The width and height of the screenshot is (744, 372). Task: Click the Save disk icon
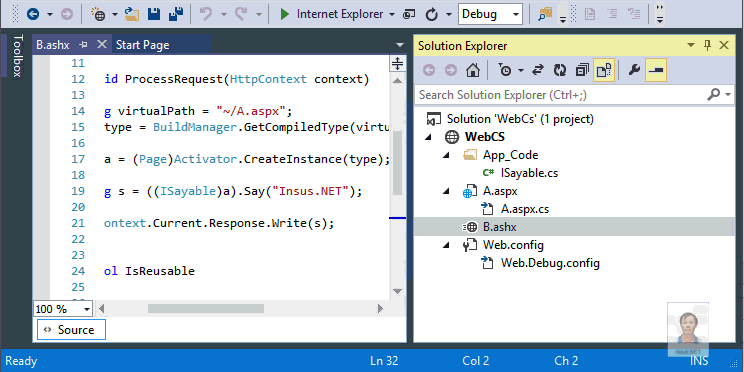point(154,14)
